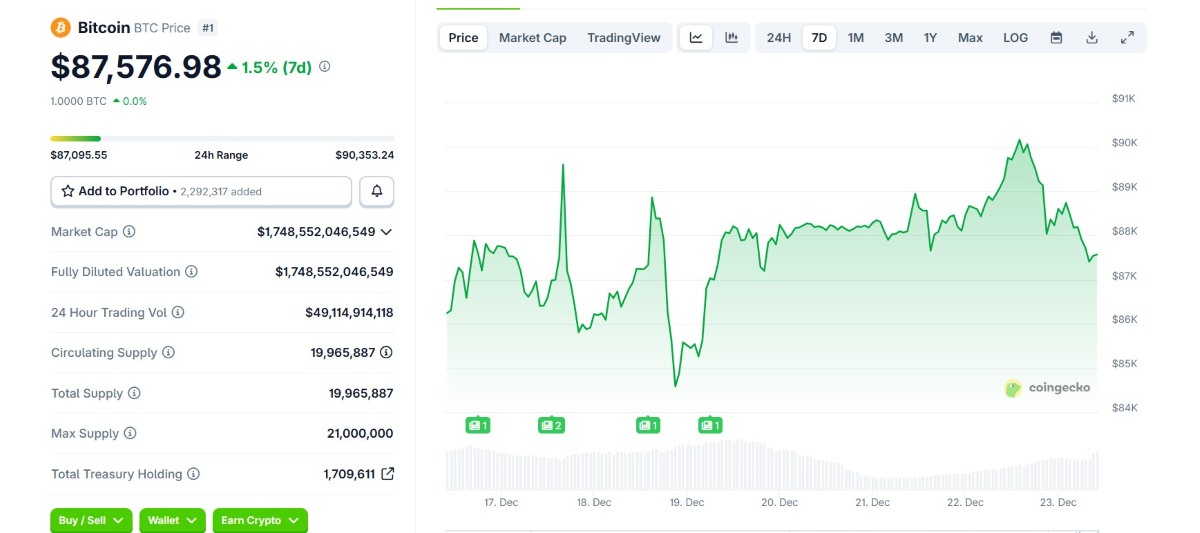Expand the chart to fullscreen
The width and height of the screenshot is (1200, 533).
pyautogui.click(x=1127, y=38)
